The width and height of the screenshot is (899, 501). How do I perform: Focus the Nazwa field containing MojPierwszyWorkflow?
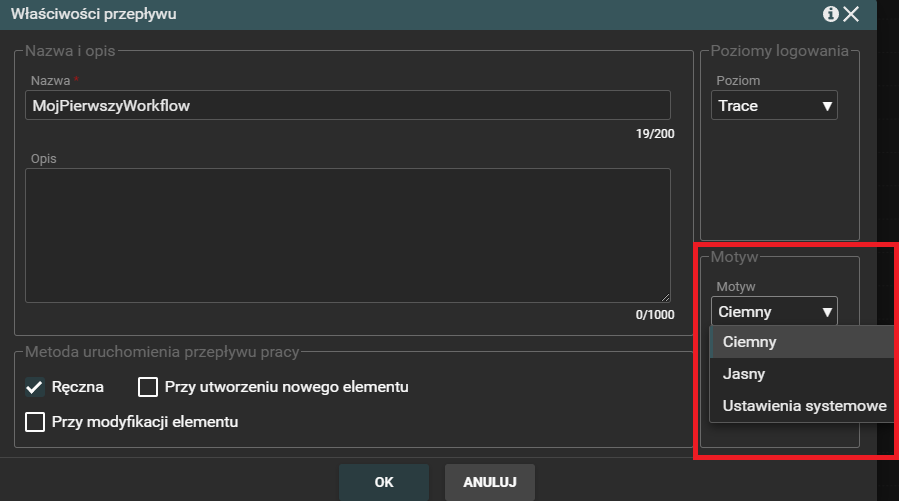[347, 105]
